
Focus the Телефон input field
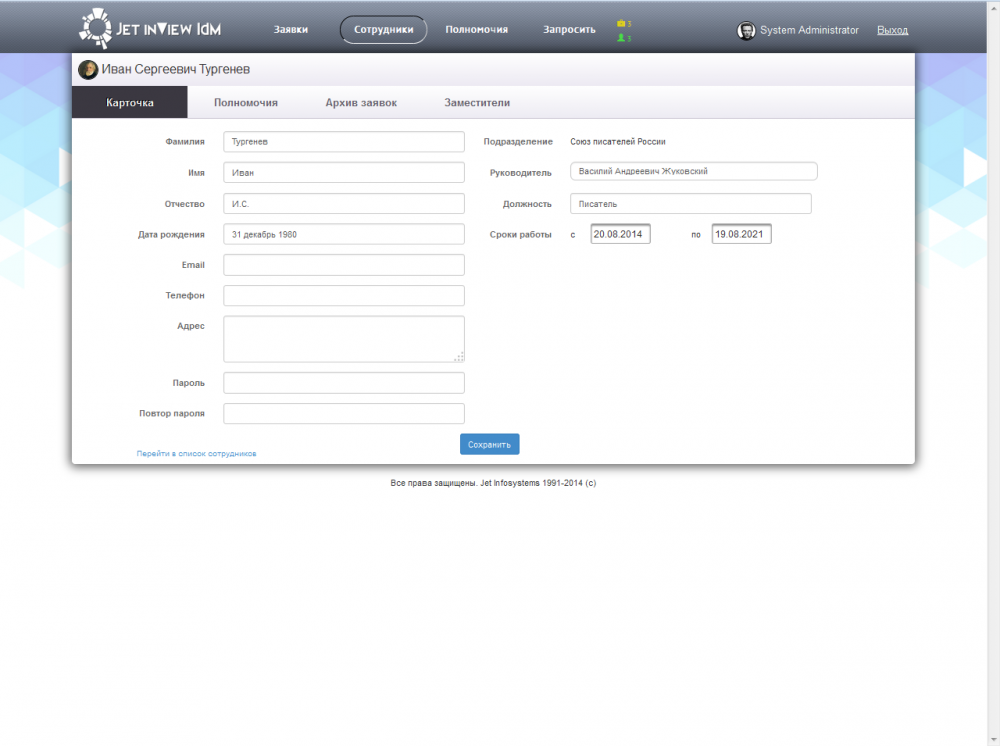pos(344,295)
